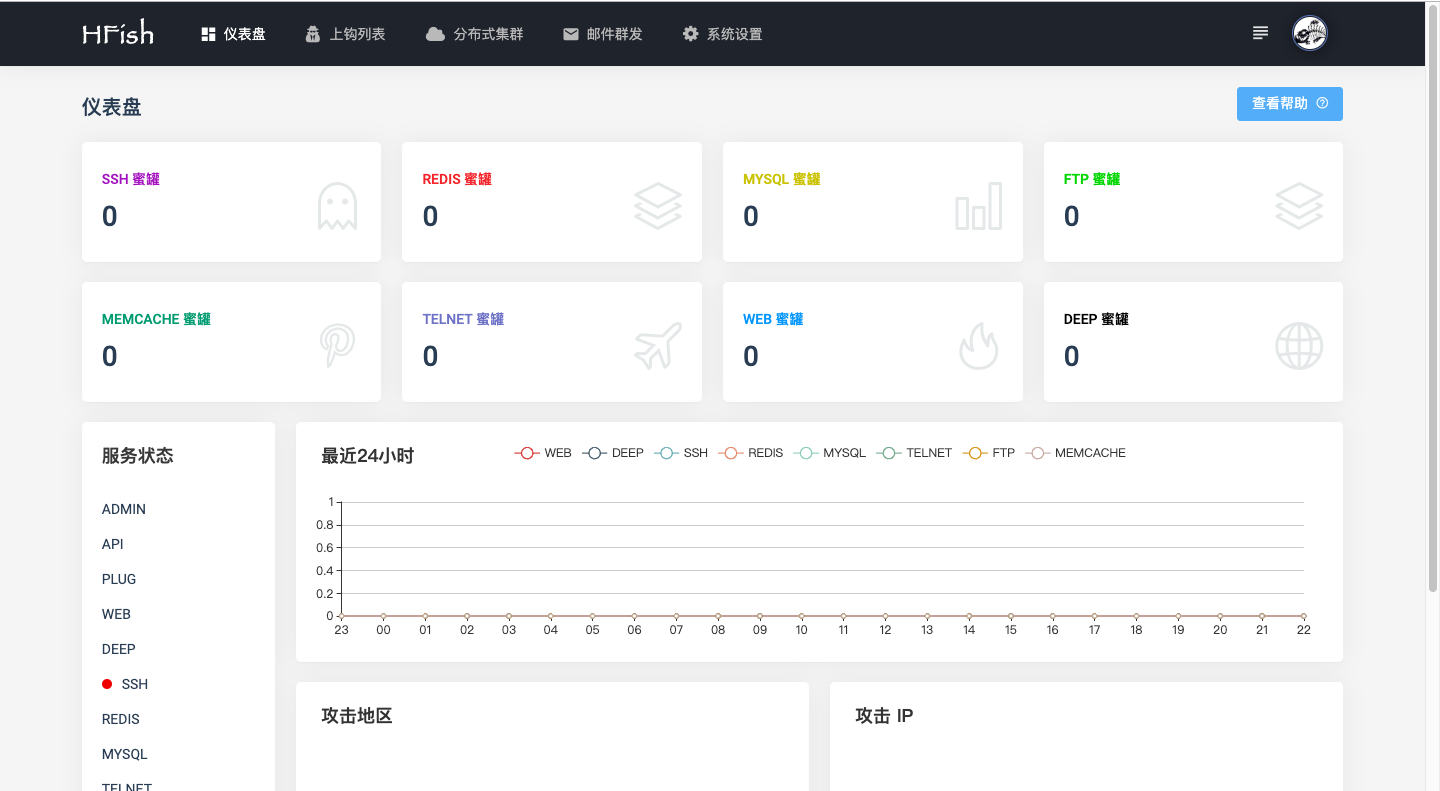
Task: Open the 上钩列表 menu item
Action: click(x=345, y=34)
